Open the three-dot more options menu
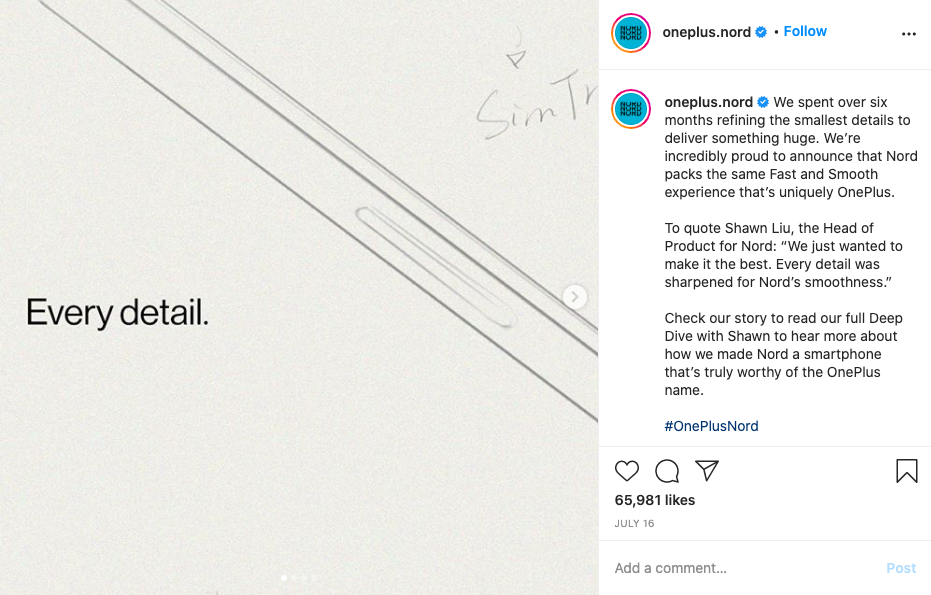Screen dimensions: 931x595 pos(908,34)
